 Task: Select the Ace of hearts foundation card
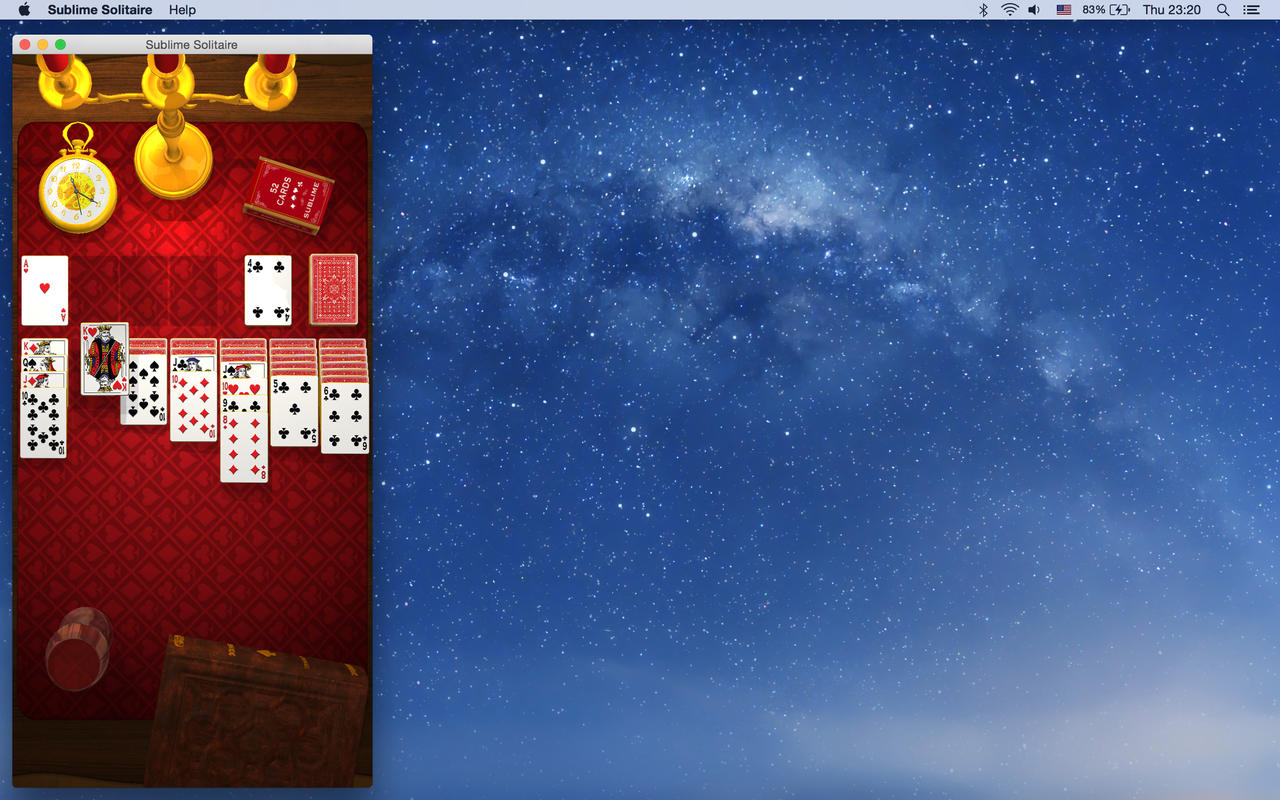pyautogui.click(x=44, y=290)
